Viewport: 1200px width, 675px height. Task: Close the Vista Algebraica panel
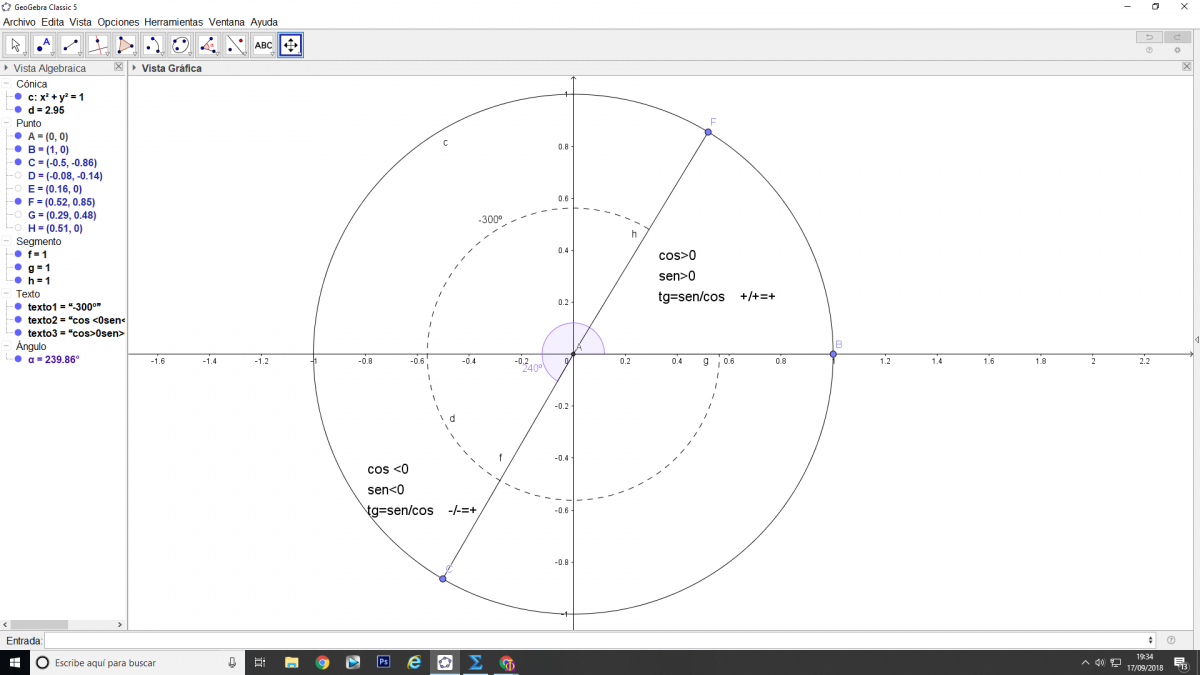coord(118,68)
